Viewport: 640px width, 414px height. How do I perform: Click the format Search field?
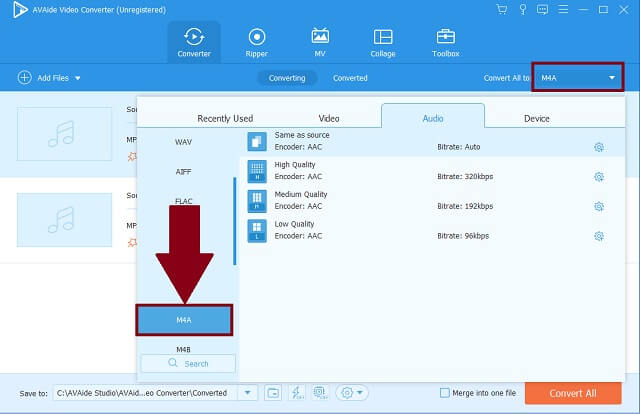tap(188, 363)
